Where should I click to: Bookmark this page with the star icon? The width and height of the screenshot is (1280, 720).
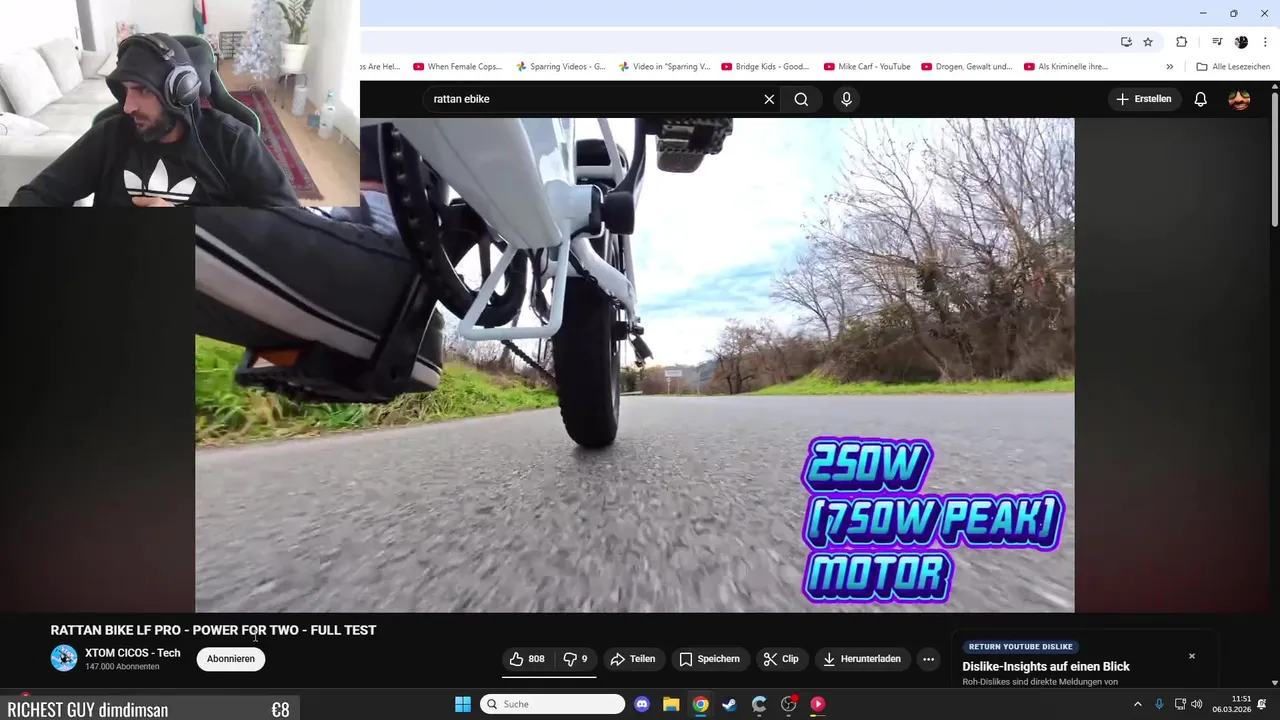coord(1148,42)
